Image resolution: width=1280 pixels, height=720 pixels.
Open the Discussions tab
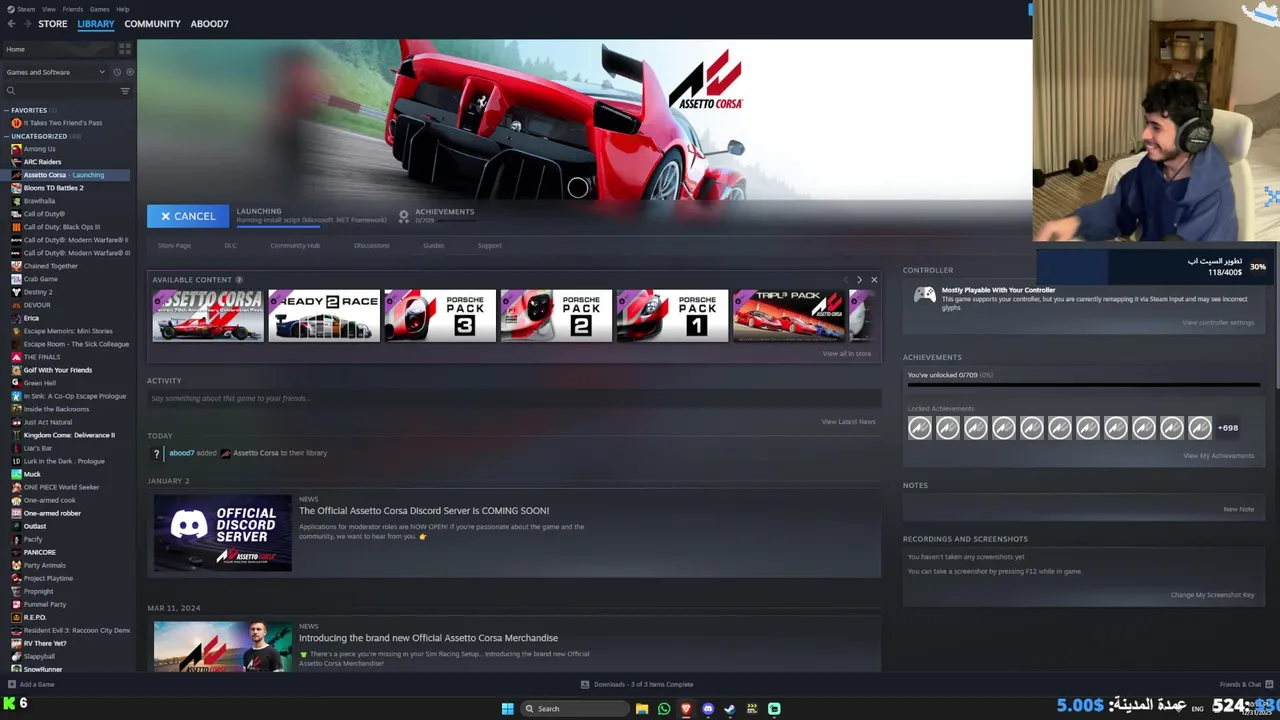pos(371,245)
